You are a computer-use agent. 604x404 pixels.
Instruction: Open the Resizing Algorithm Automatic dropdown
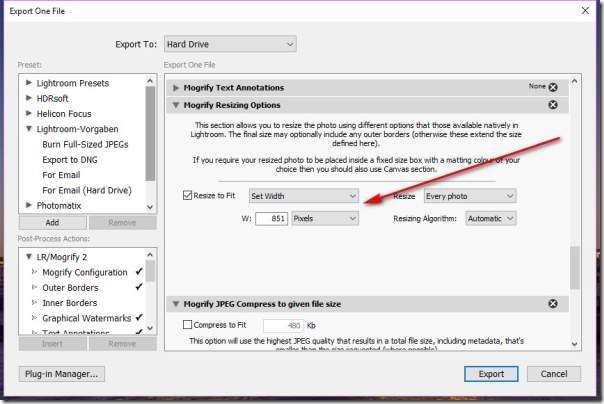490,218
